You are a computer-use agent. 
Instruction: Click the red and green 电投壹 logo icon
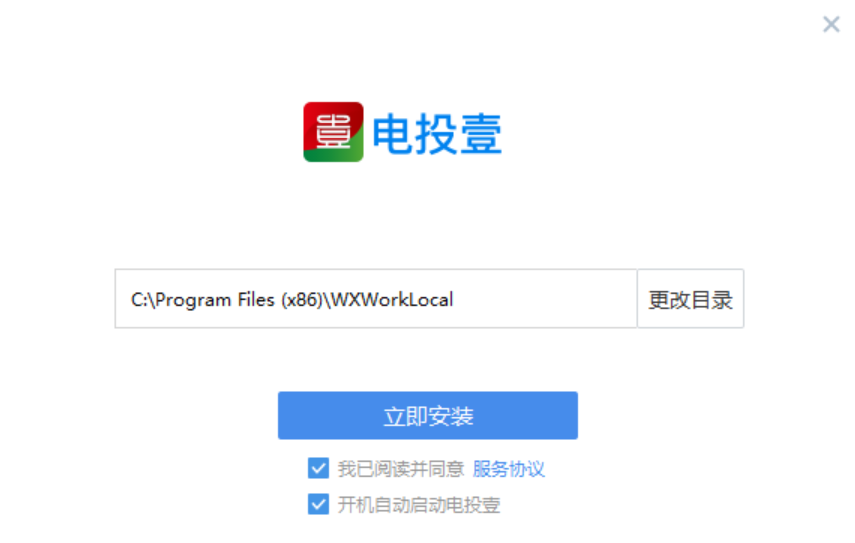pyautogui.click(x=333, y=132)
